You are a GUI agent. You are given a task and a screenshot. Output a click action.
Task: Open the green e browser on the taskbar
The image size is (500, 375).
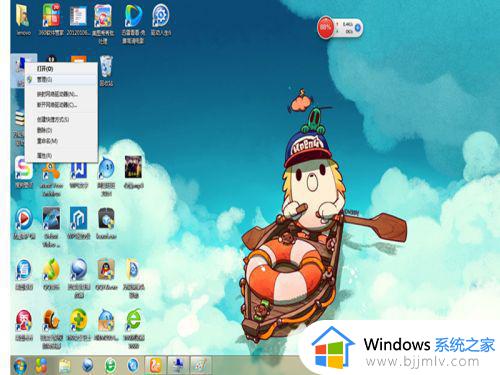tap(111, 366)
